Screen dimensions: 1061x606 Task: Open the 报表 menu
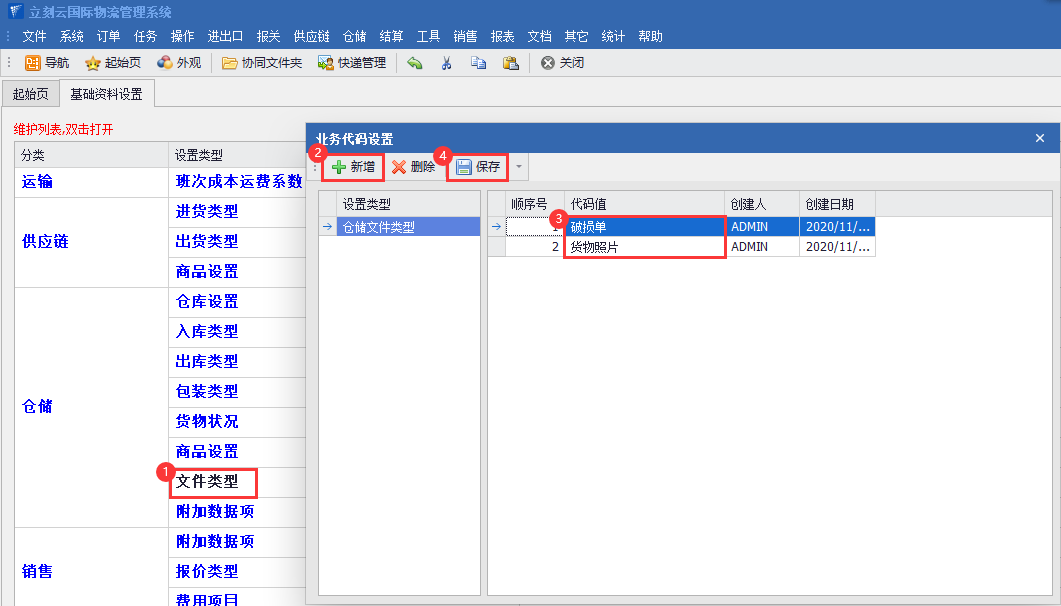502,36
